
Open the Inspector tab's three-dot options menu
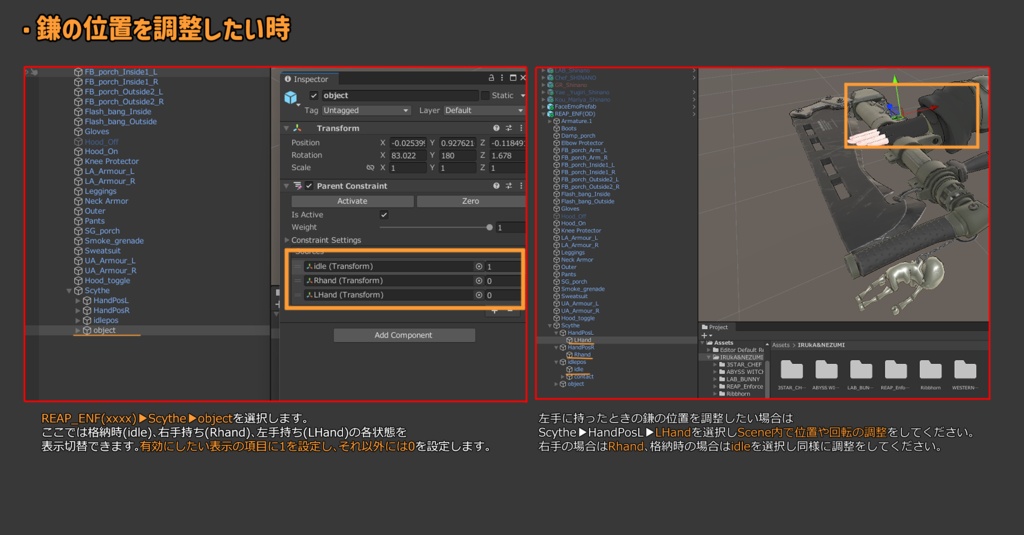(502, 78)
